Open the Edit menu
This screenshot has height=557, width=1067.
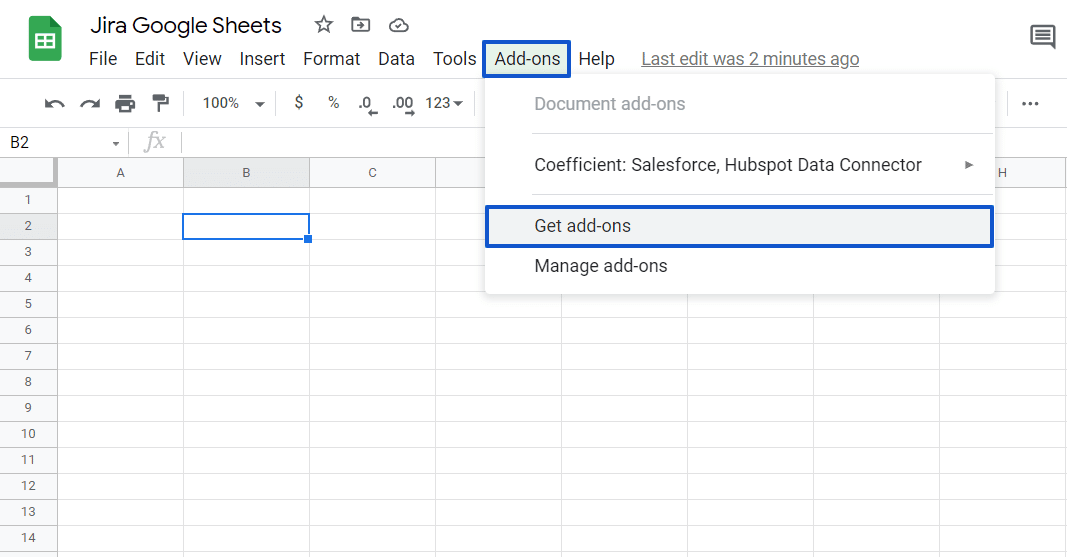tap(150, 59)
